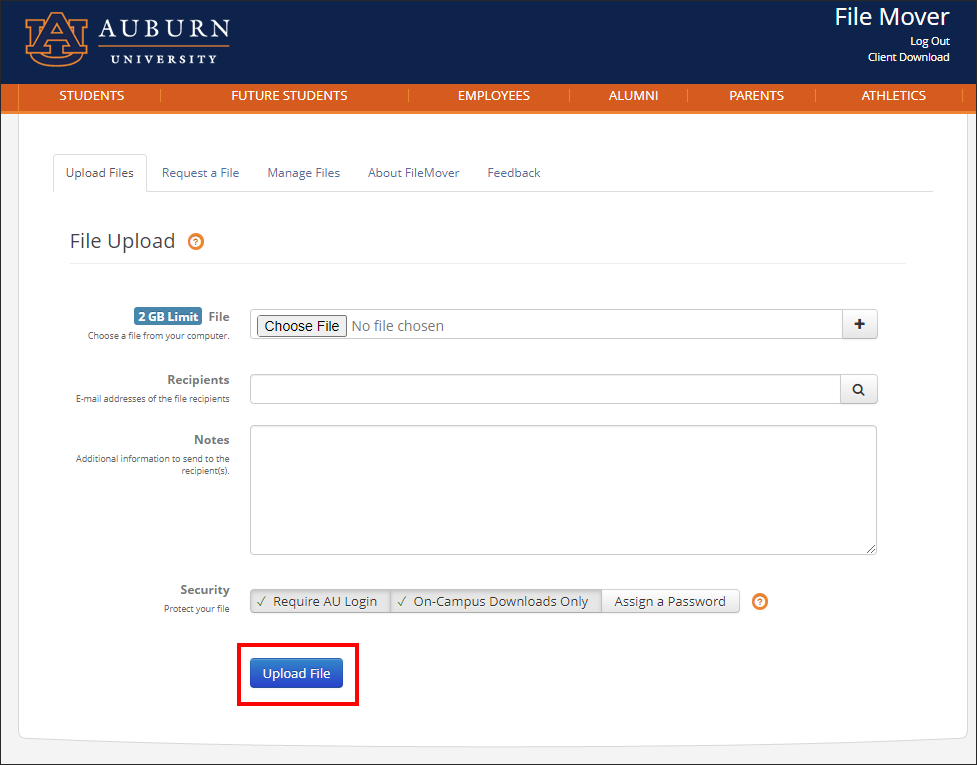This screenshot has height=765, width=977.
Task: Go to STUDENTS in navigation bar
Action: tap(92, 96)
